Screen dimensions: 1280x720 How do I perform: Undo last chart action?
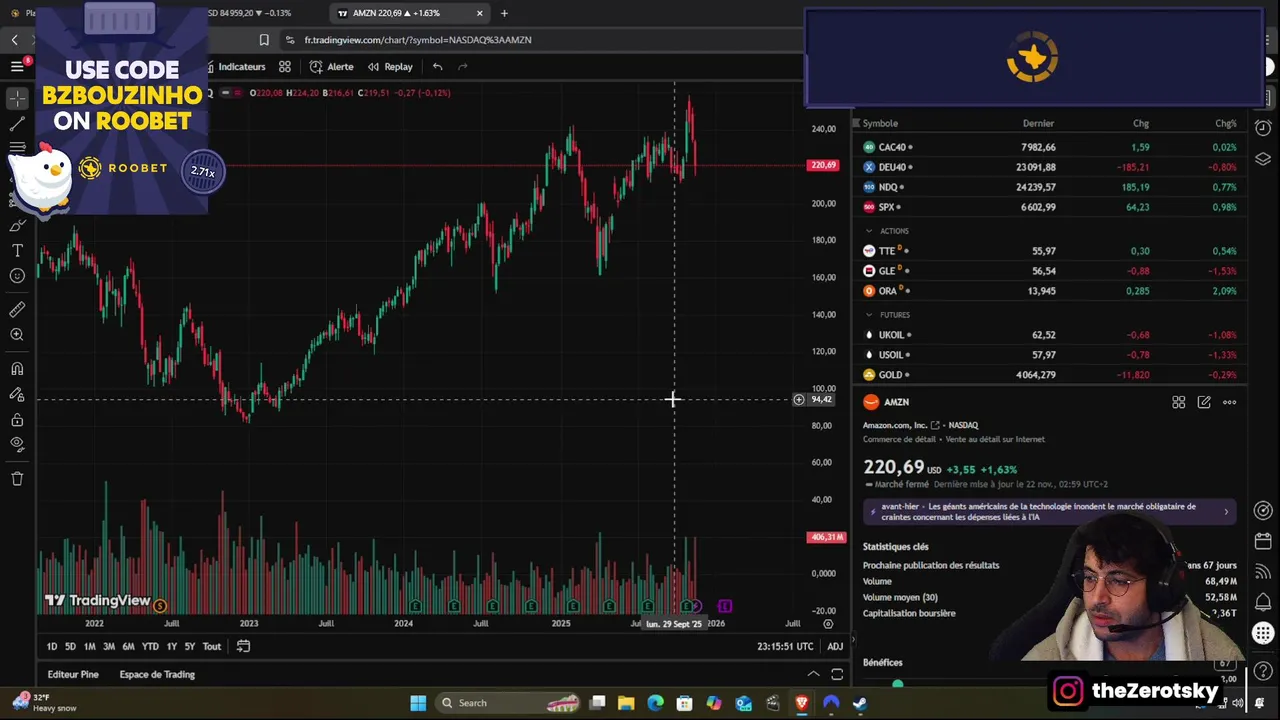[437, 67]
